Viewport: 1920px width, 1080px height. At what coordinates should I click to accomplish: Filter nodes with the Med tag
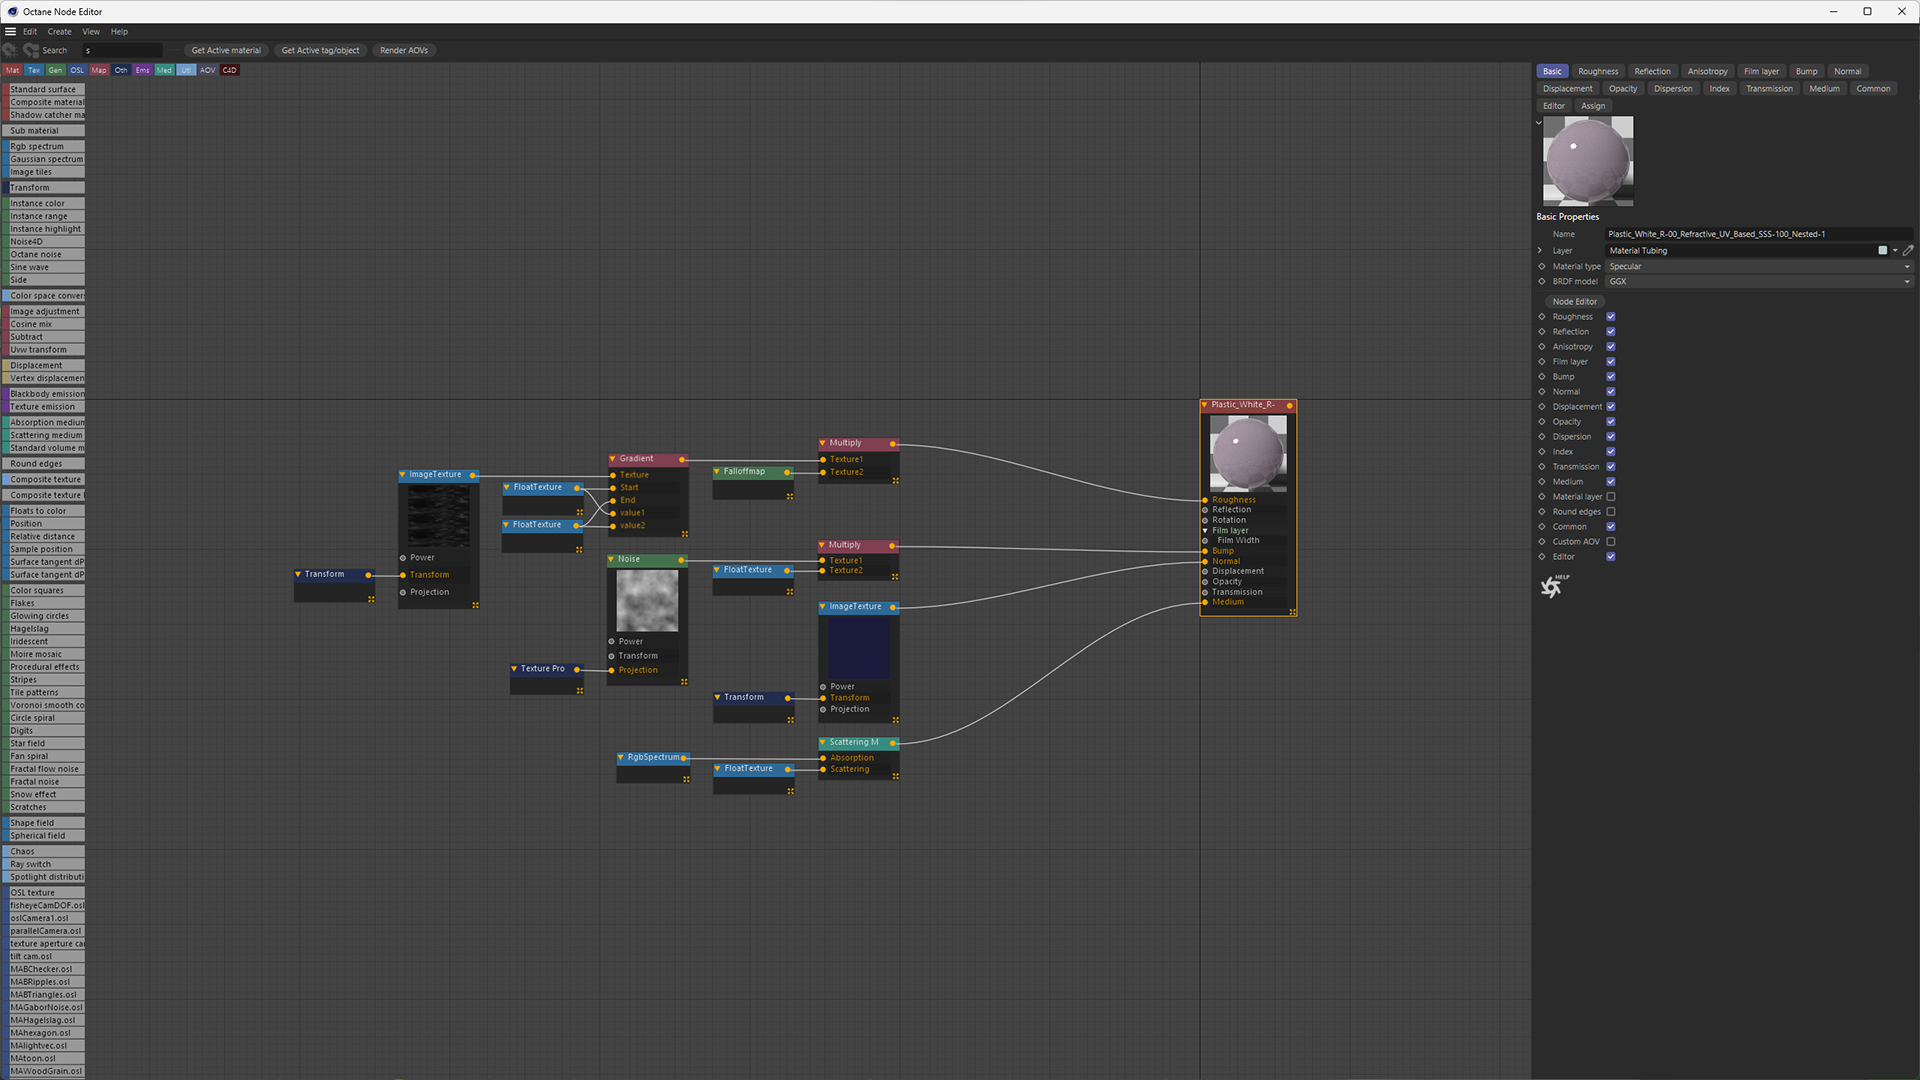(x=164, y=70)
